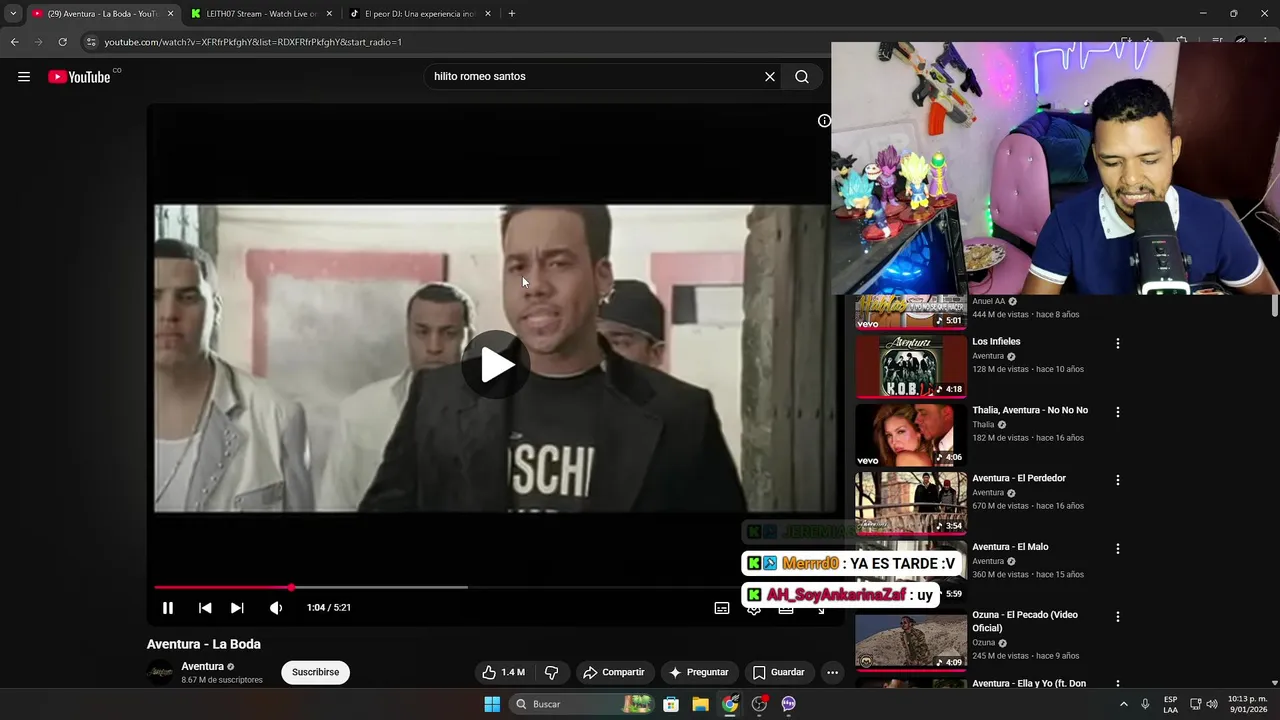
Task: Open Microsoft Store from taskbar
Action: [x=671, y=705]
